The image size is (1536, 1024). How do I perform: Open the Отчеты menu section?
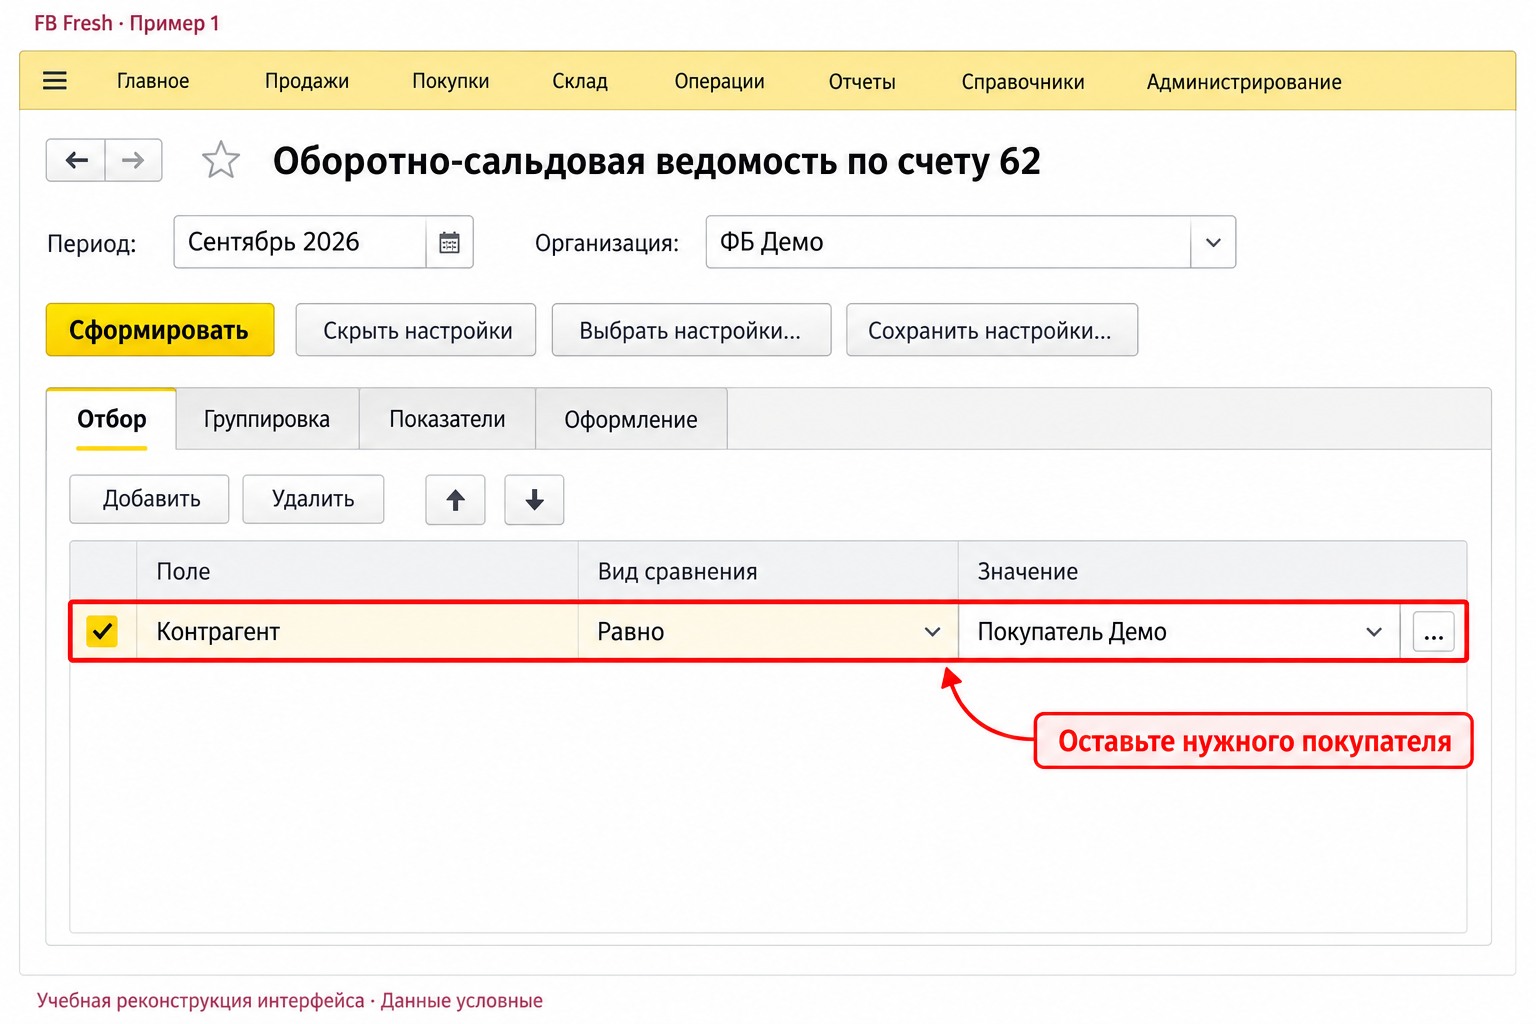coord(862,81)
